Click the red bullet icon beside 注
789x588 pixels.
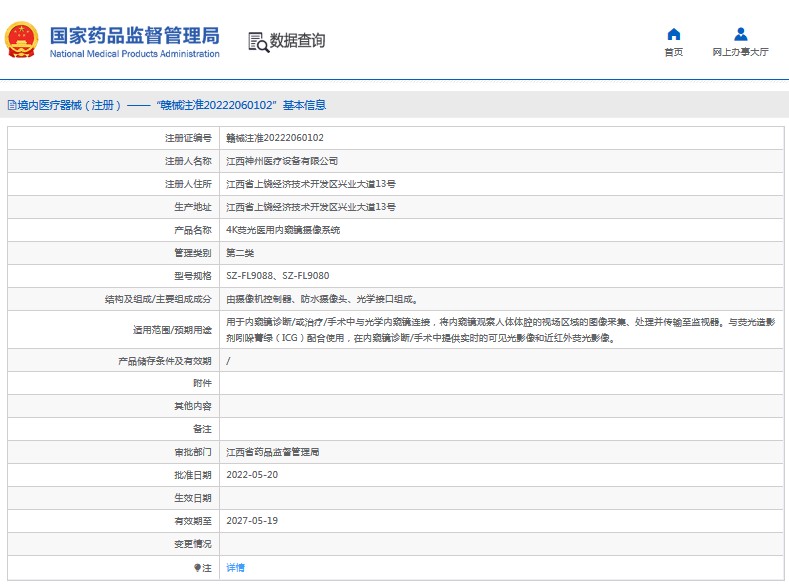(197, 568)
